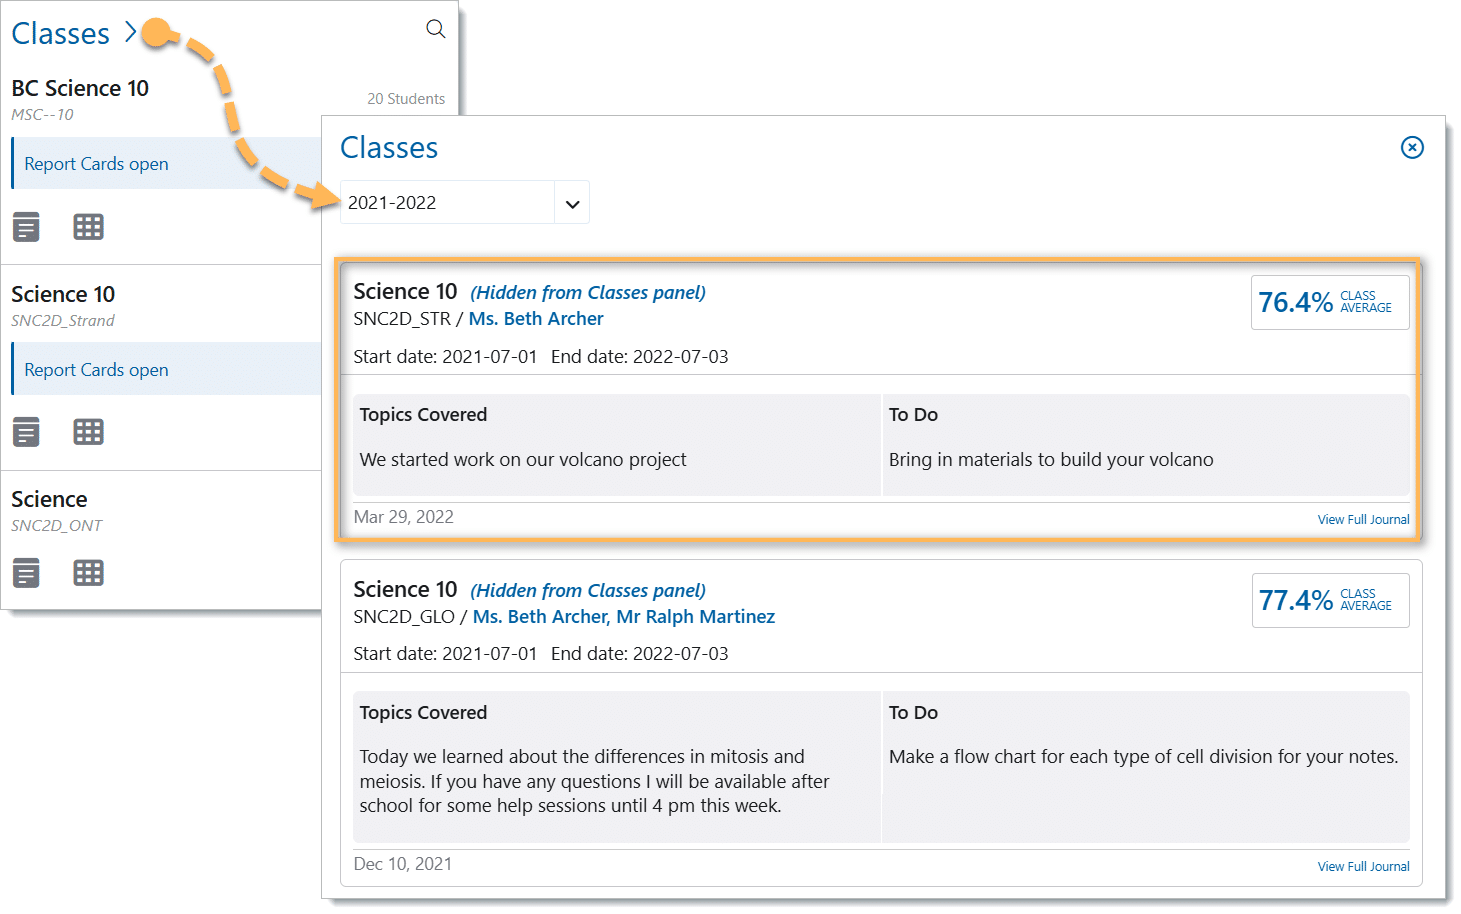Image resolution: width=1461 pixels, height=914 pixels.
Task: Open gradebook grid icon under BC Science 10
Action: 88,227
